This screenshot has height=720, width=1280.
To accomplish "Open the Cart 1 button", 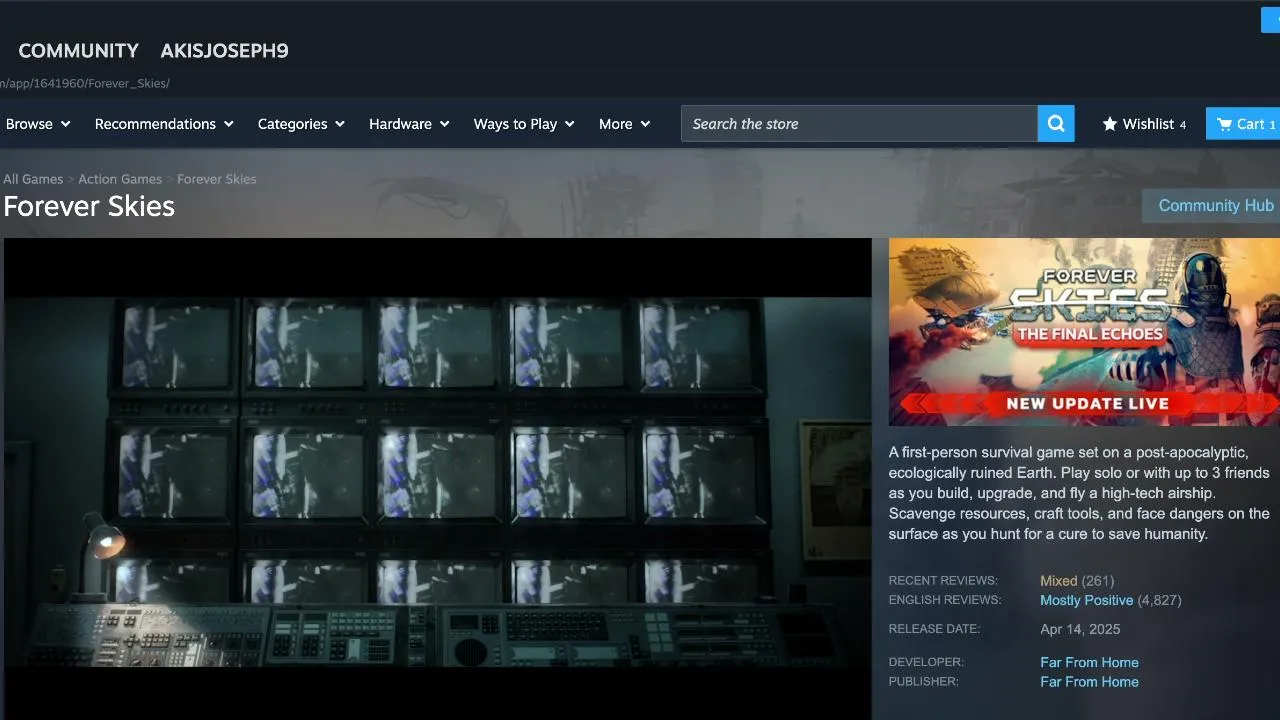I will (x=1243, y=124).
